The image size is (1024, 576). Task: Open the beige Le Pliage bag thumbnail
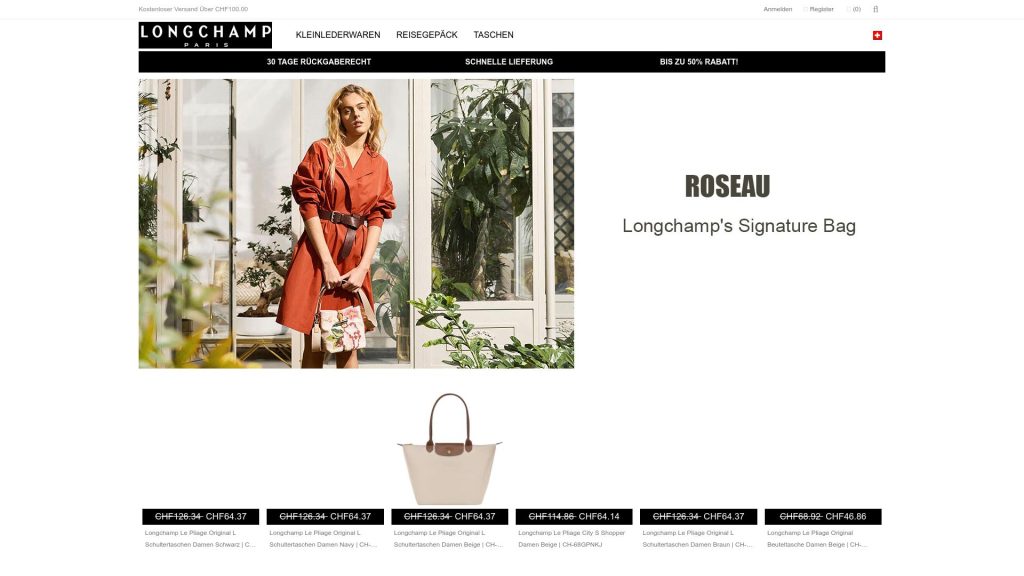(x=449, y=449)
